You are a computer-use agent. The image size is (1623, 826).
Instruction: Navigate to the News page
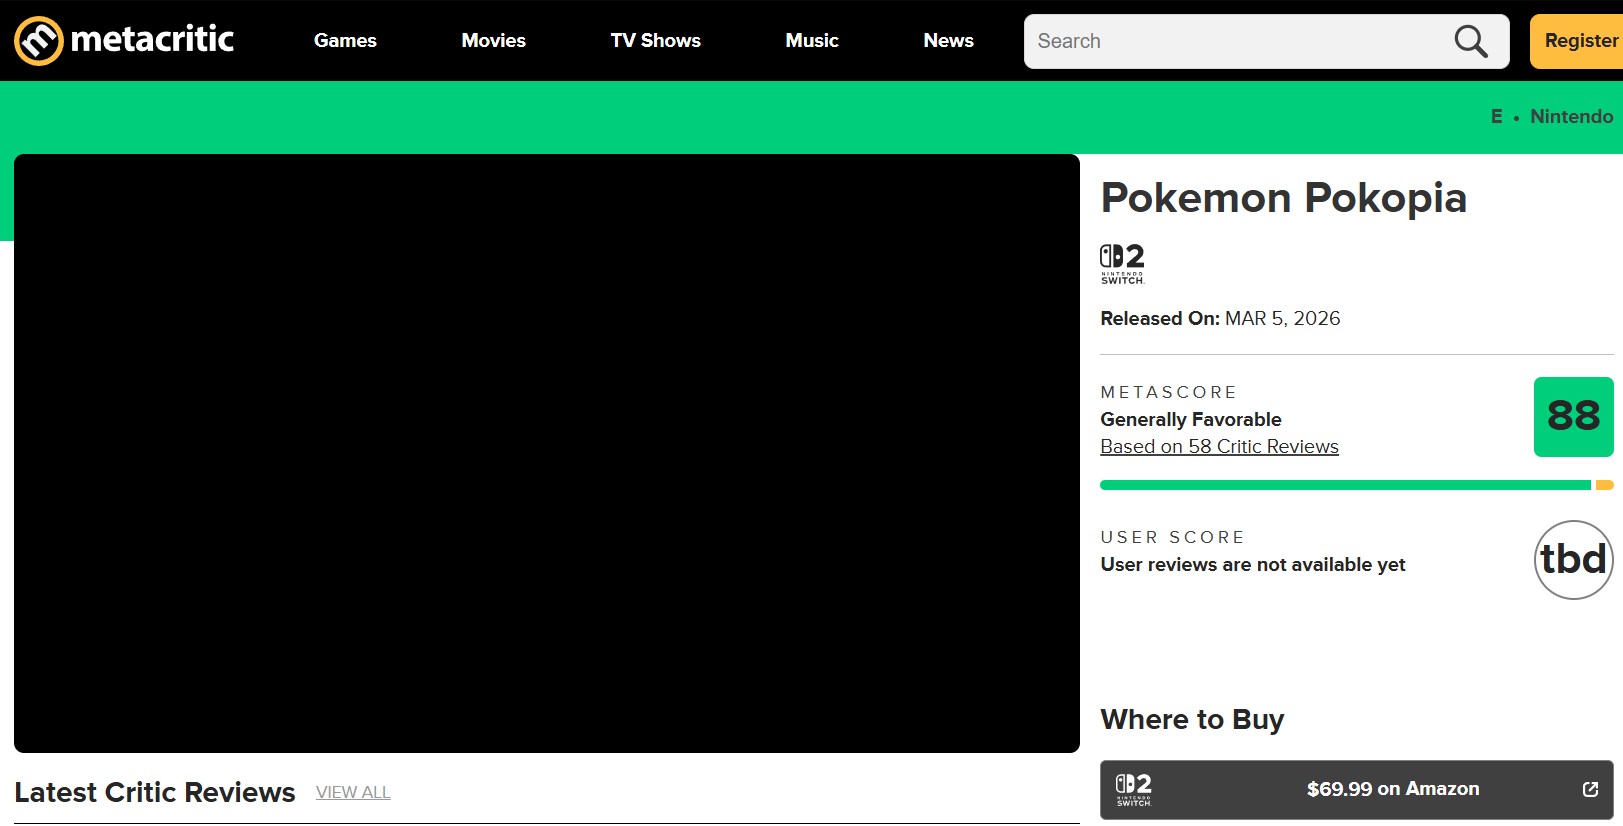[x=948, y=41]
